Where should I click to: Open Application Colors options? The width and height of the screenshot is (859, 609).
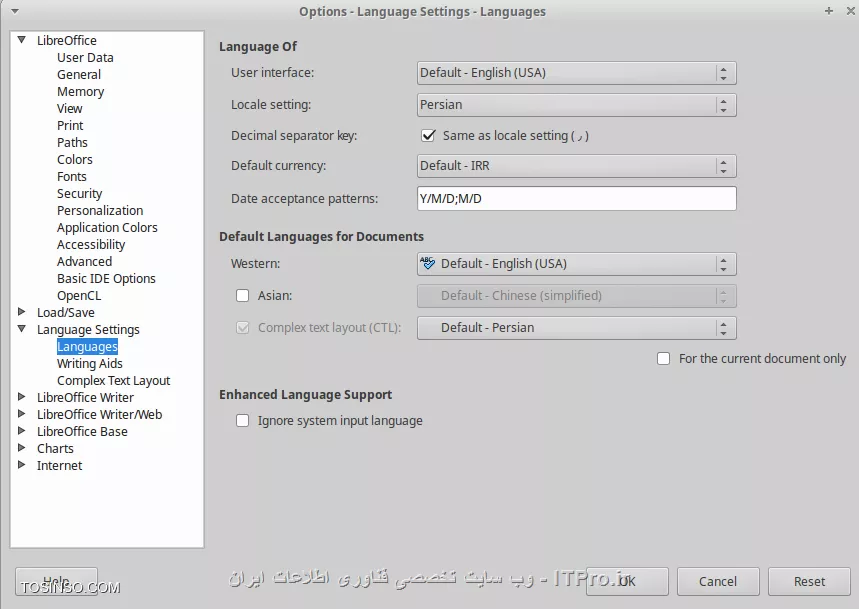[107, 227]
